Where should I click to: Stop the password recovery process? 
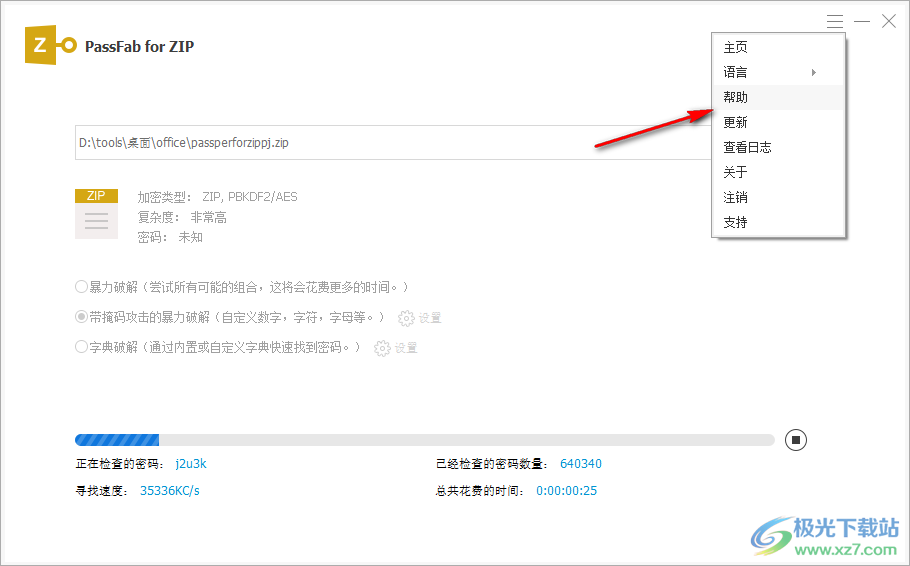click(796, 440)
